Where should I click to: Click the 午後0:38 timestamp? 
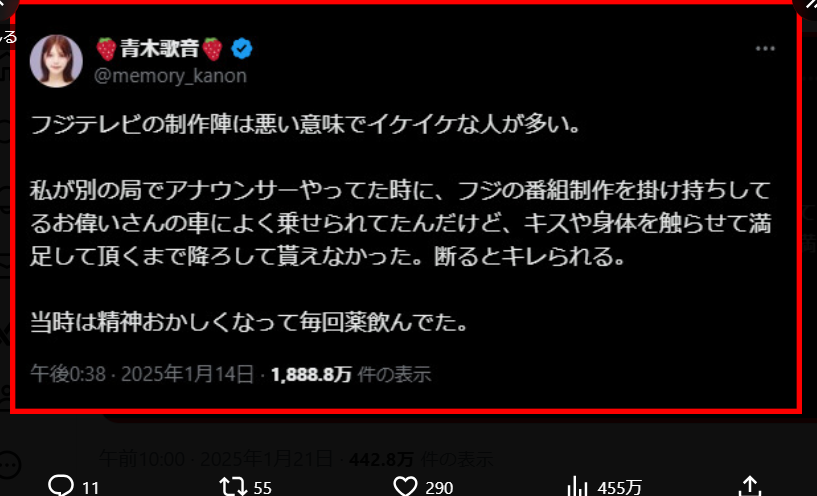tap(68, 374)
